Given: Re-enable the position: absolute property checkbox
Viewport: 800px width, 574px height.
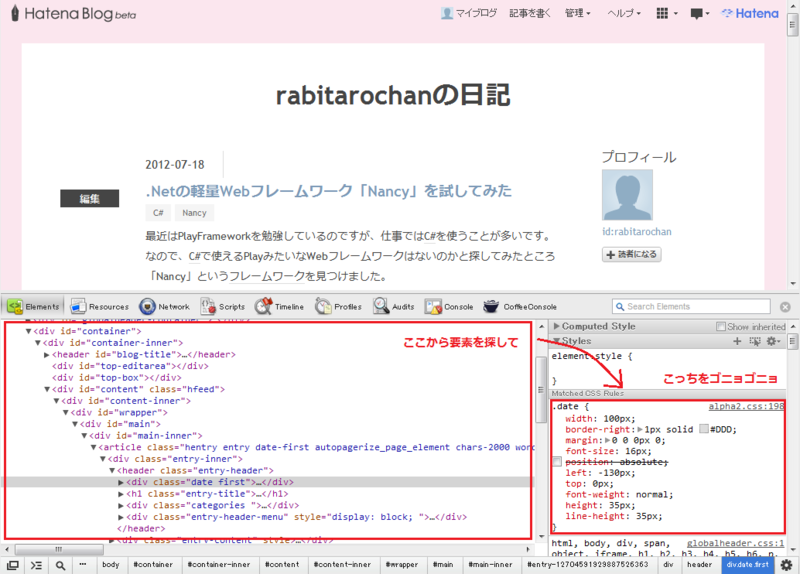Looking at the screenshot, I should click(557, 462).
